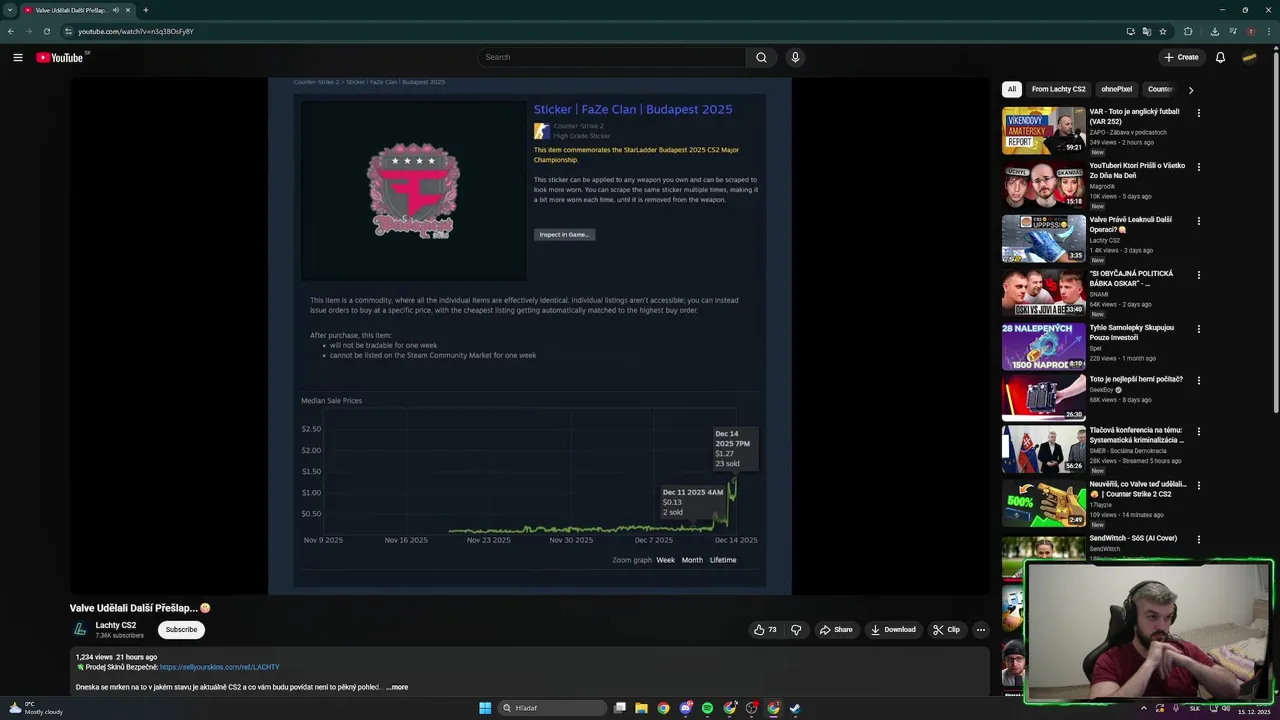Share the video

[836, 630]
